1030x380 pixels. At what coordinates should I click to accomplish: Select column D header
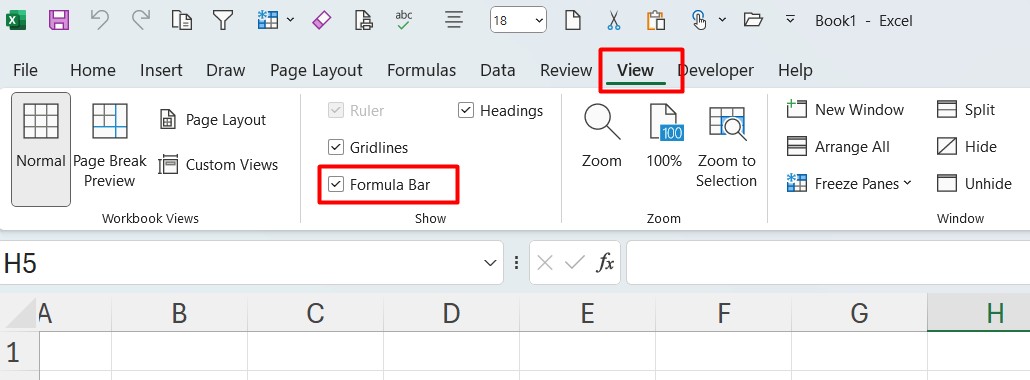pyautogui.click(x=451, y=313)
